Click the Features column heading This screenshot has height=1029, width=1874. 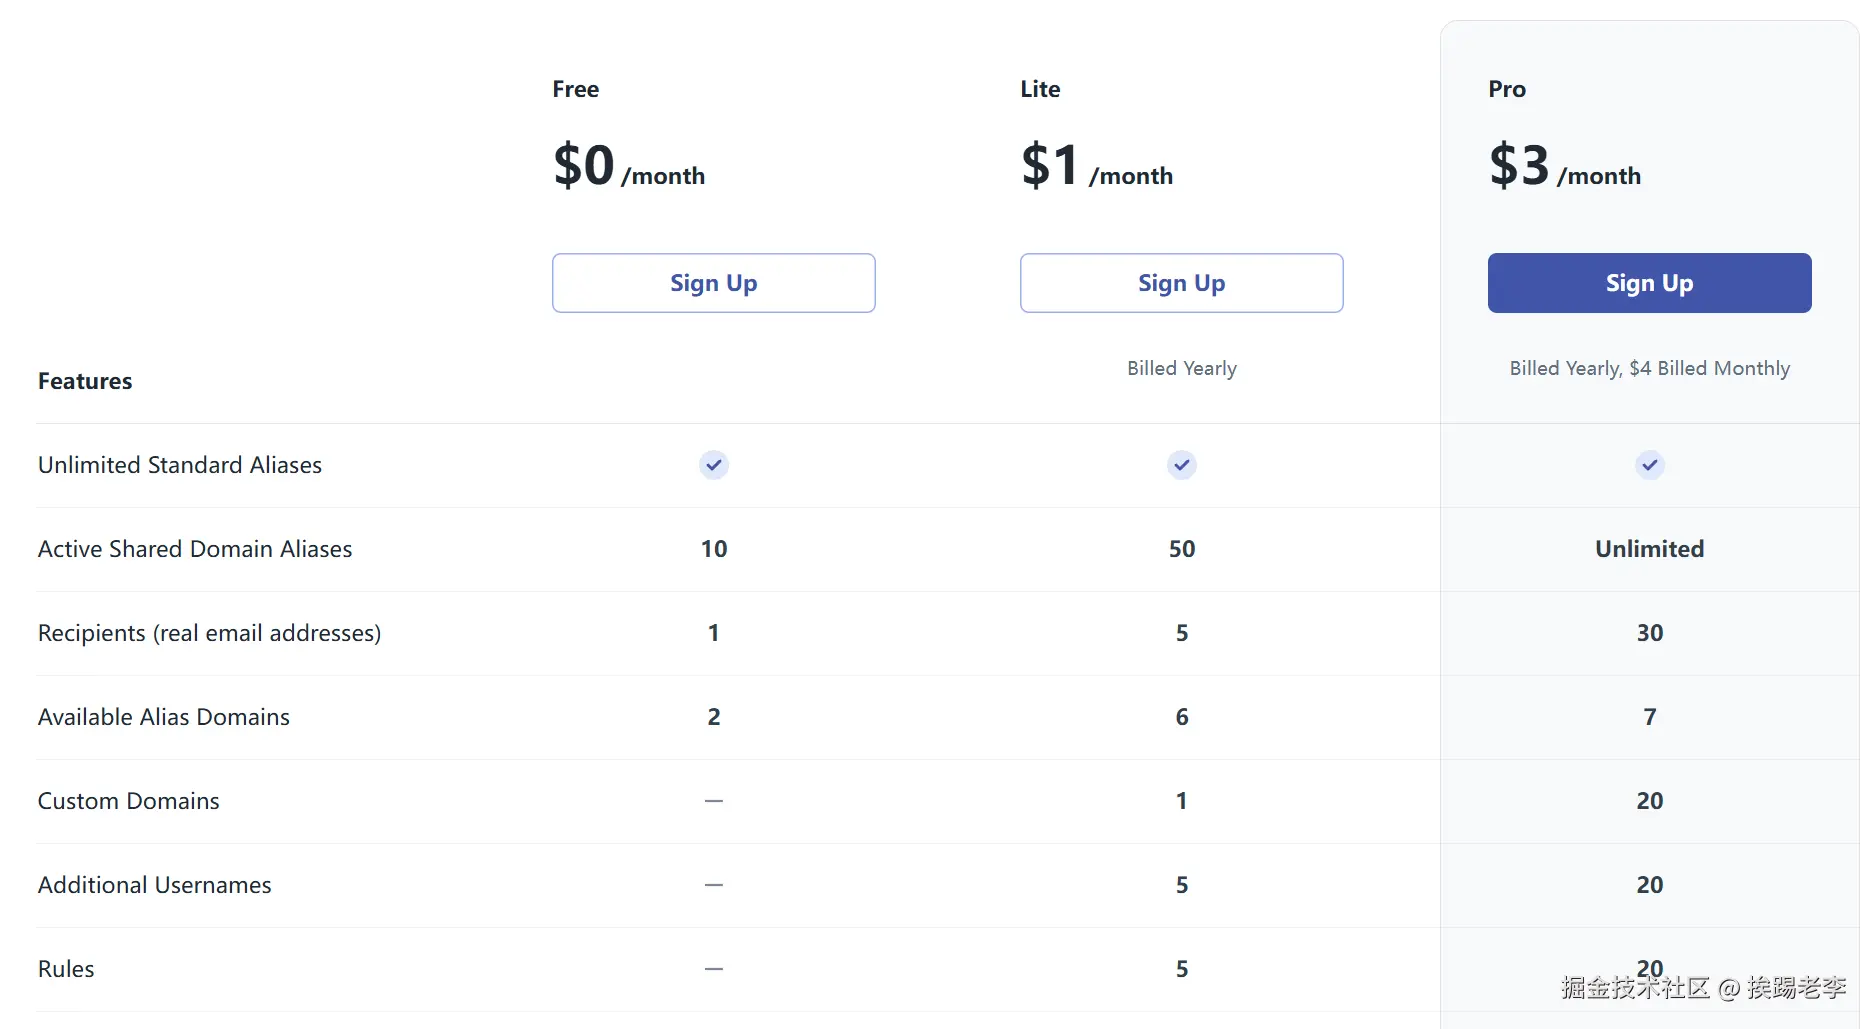(x=85, y=381)
